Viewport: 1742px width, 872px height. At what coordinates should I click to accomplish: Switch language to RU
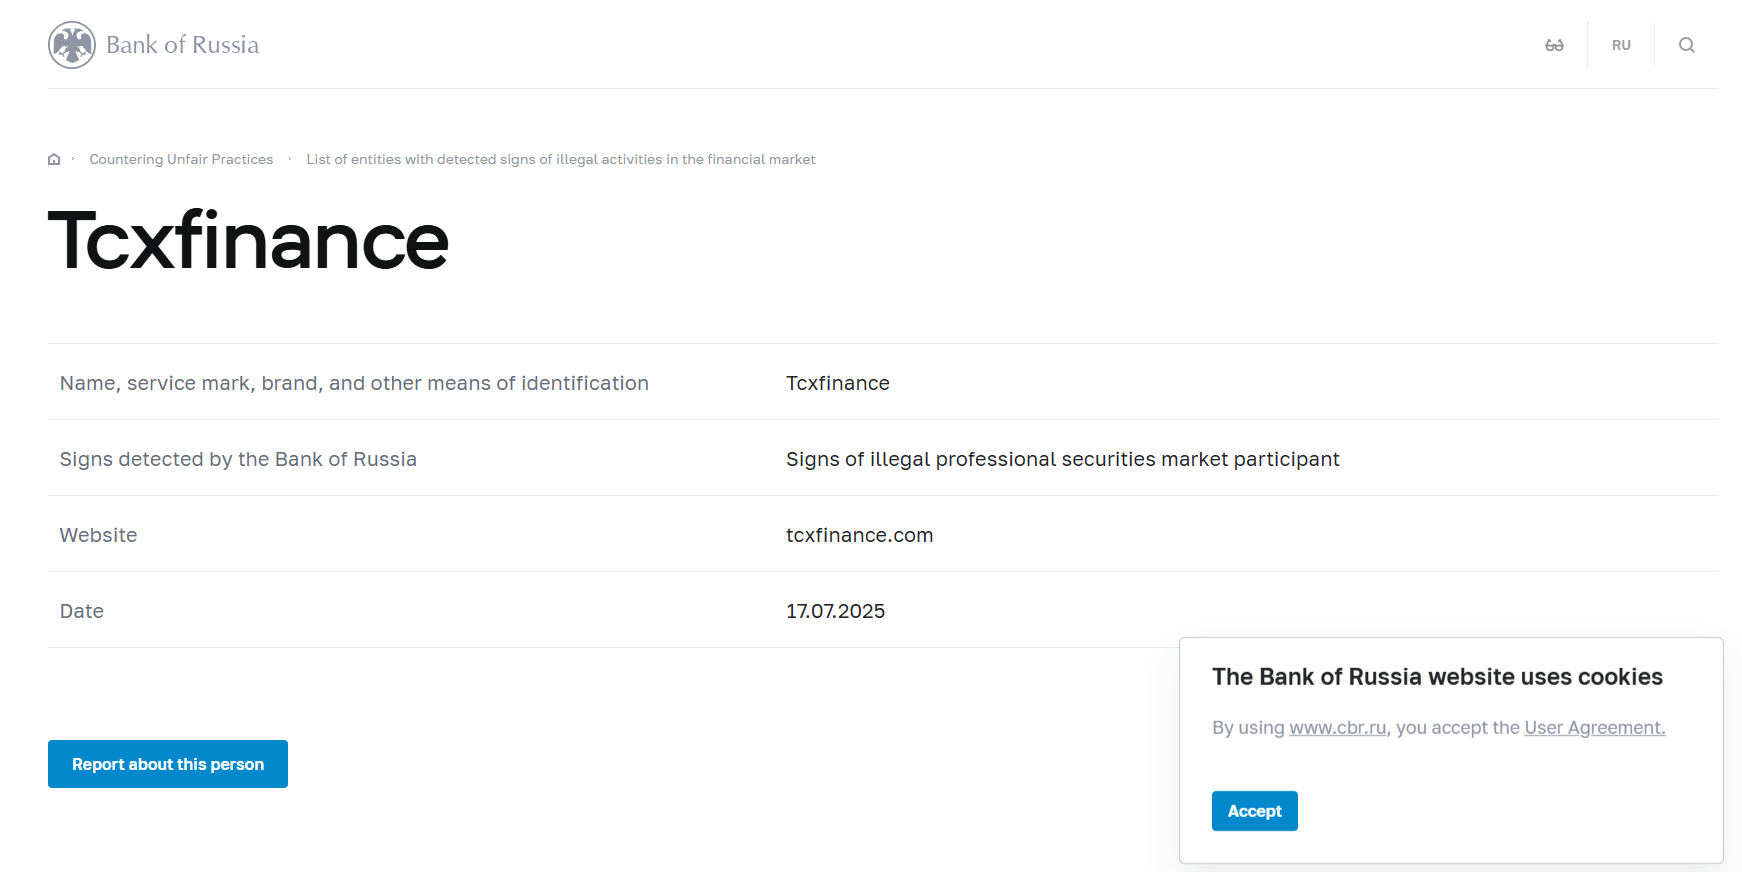1621,45
